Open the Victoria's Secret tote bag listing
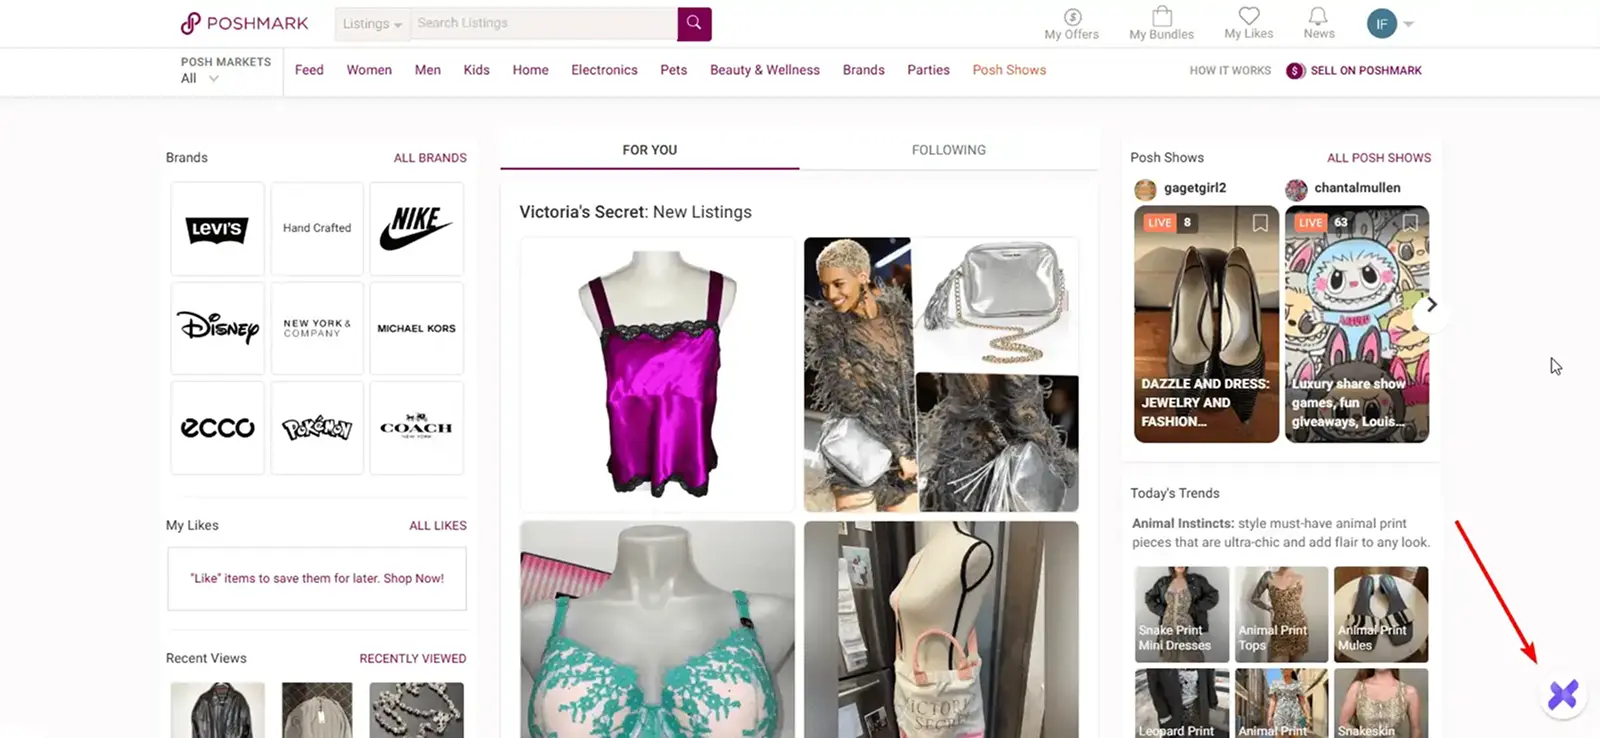This screenshot has width=1600, height=738. pyautogui.click(x=941, y=629)
